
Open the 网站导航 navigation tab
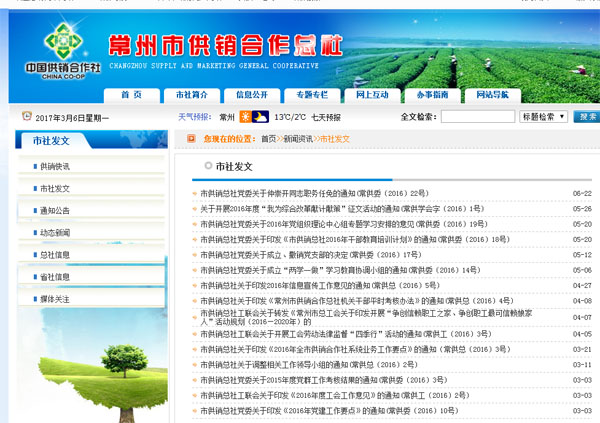(x=492, y=94)
